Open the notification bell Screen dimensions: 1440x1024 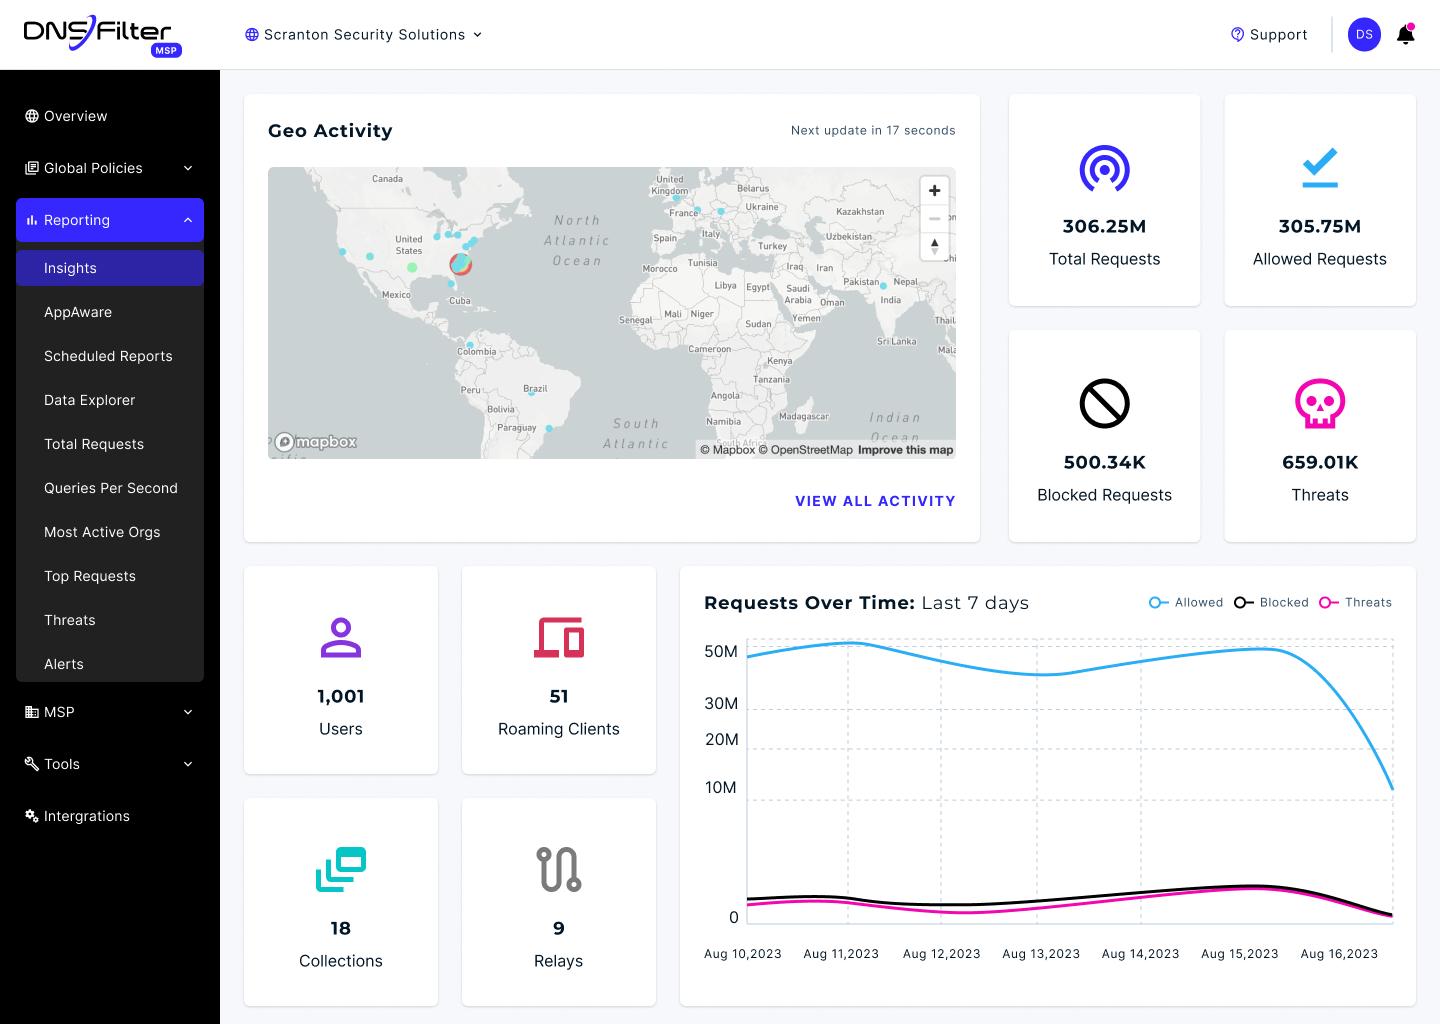pyautogui.click(x=1405, y=34)
